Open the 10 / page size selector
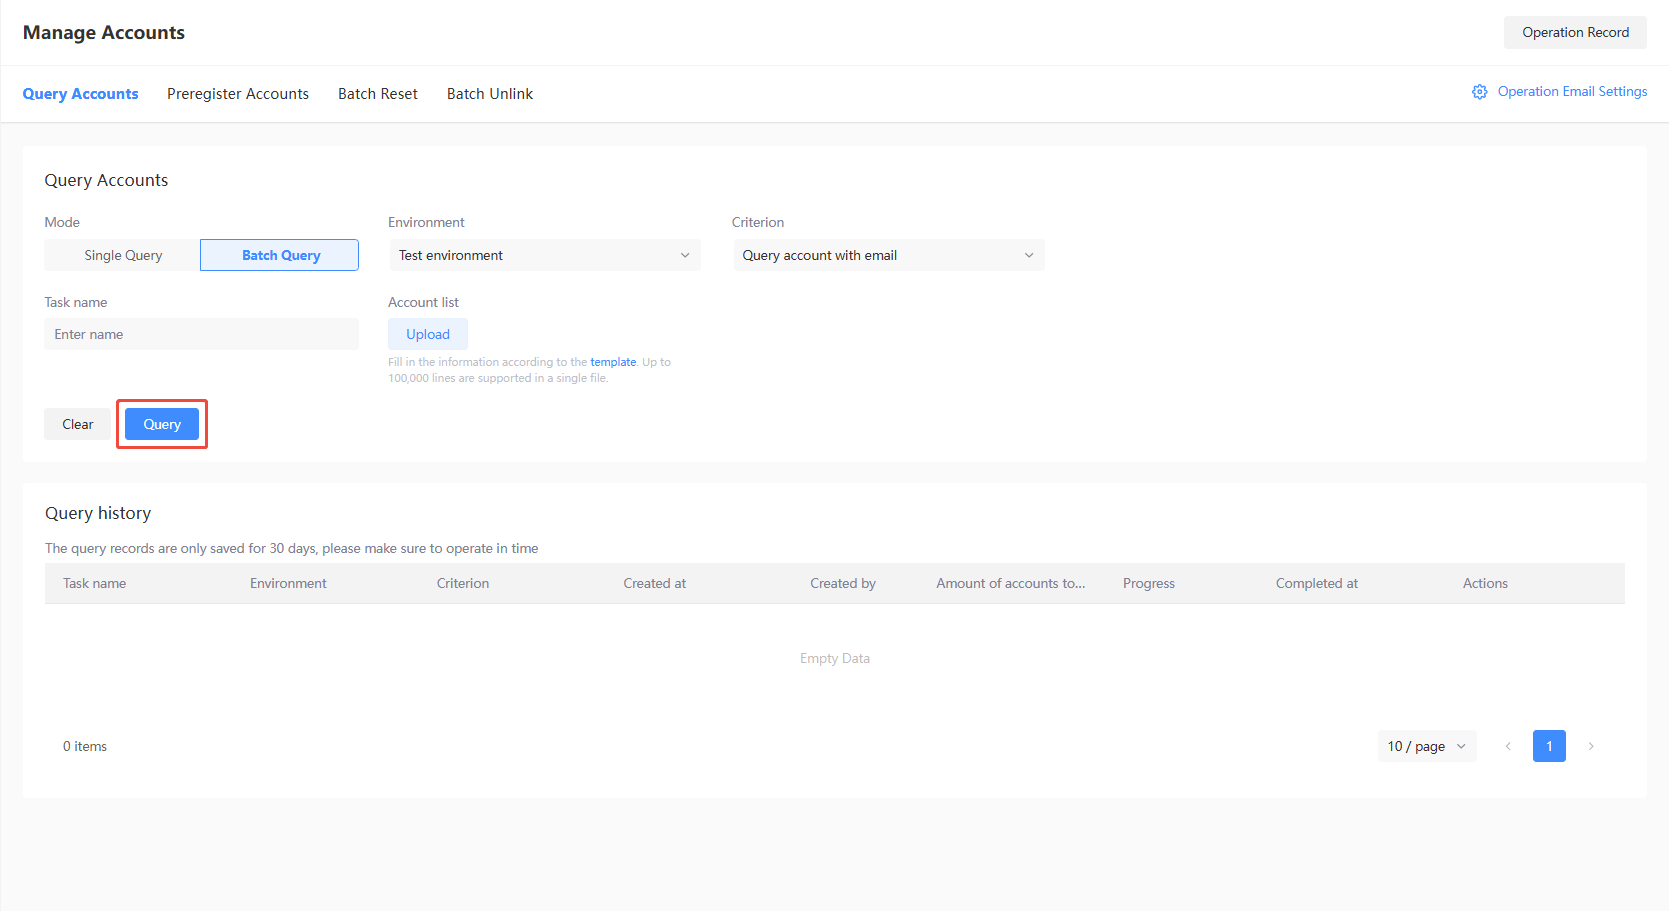Screen dimensions: 1669x911 point(1426,746)
